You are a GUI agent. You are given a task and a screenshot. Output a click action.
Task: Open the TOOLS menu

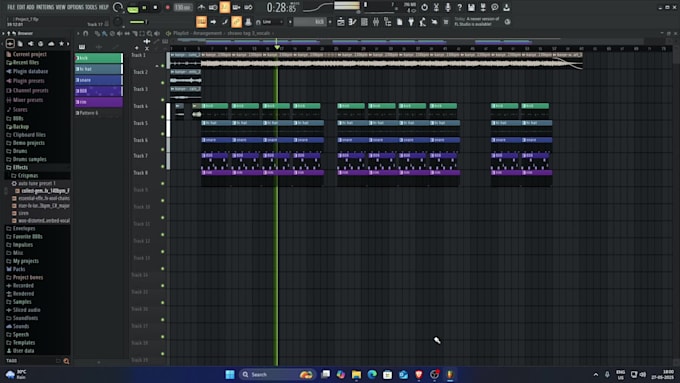pyautogui.click(x=91, y=7)
